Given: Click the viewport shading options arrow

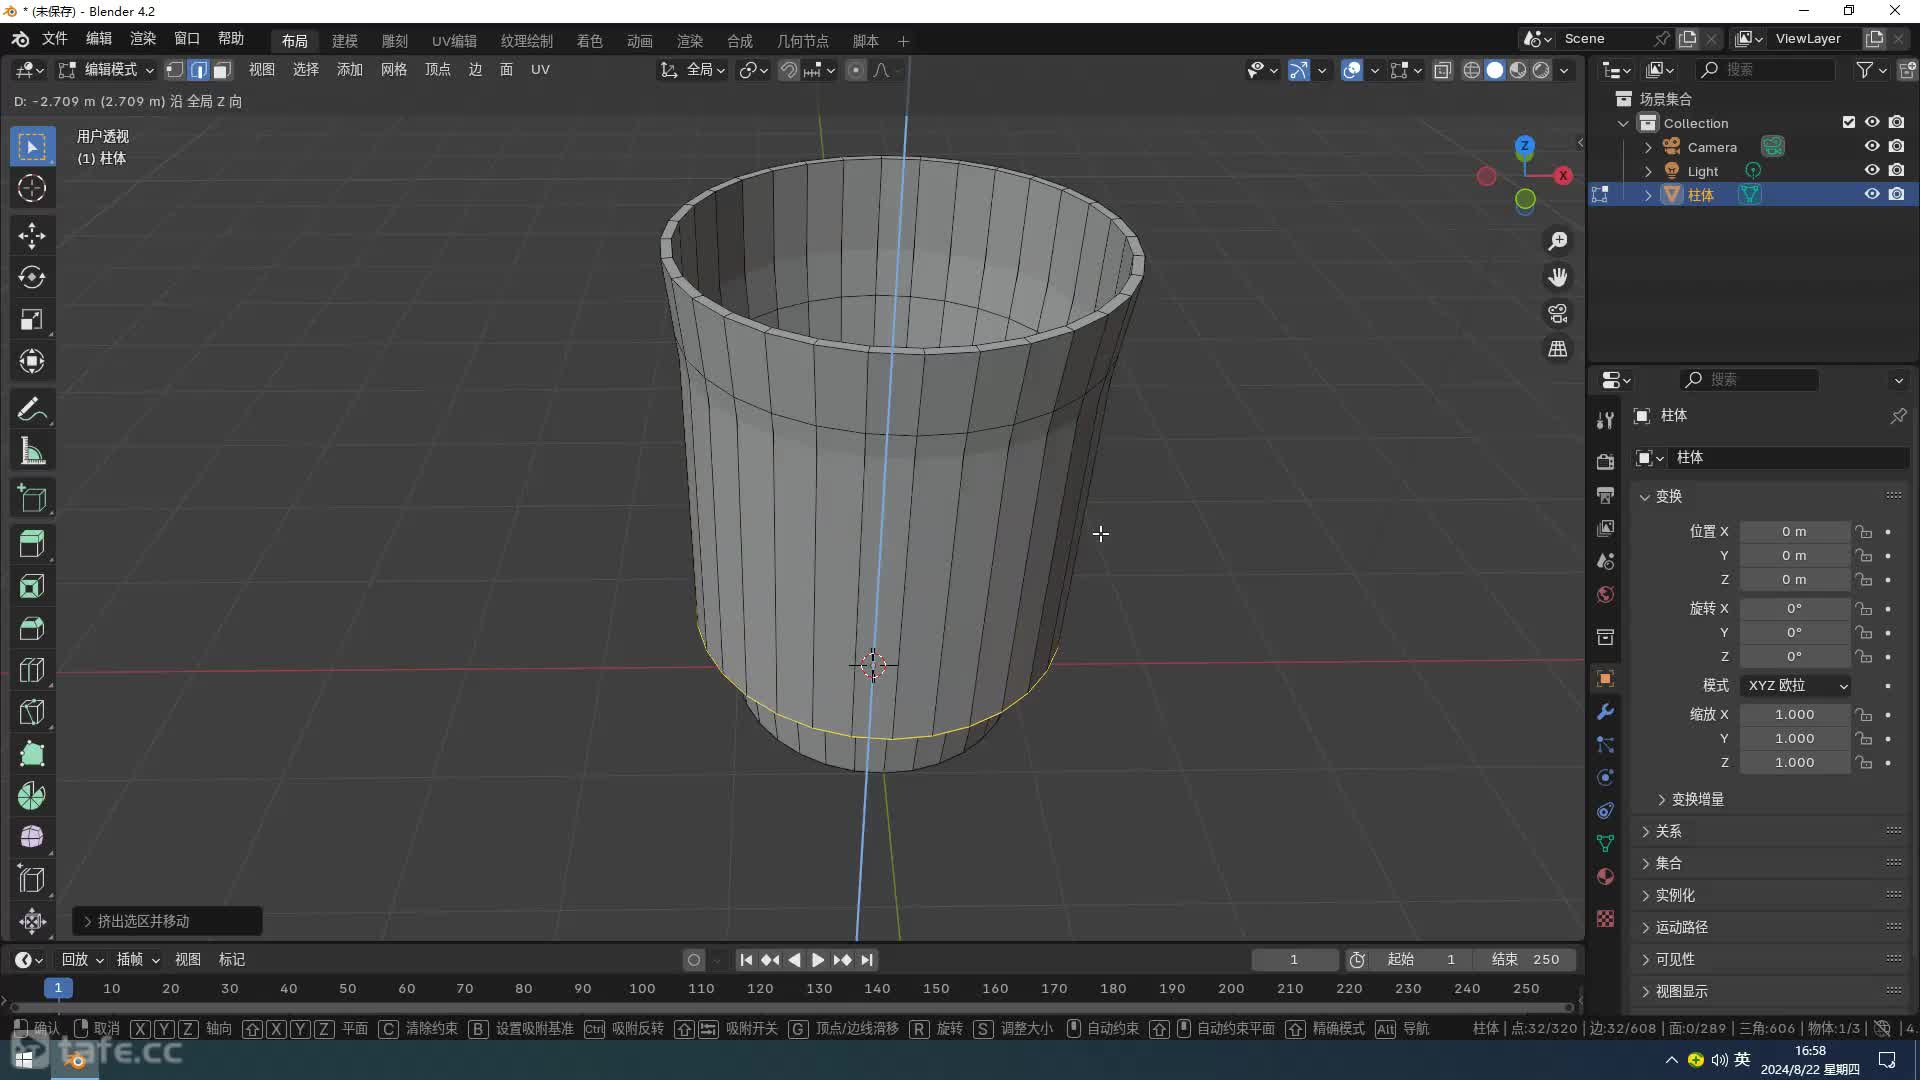Looking at the screenshot, I should (1564, 70).
